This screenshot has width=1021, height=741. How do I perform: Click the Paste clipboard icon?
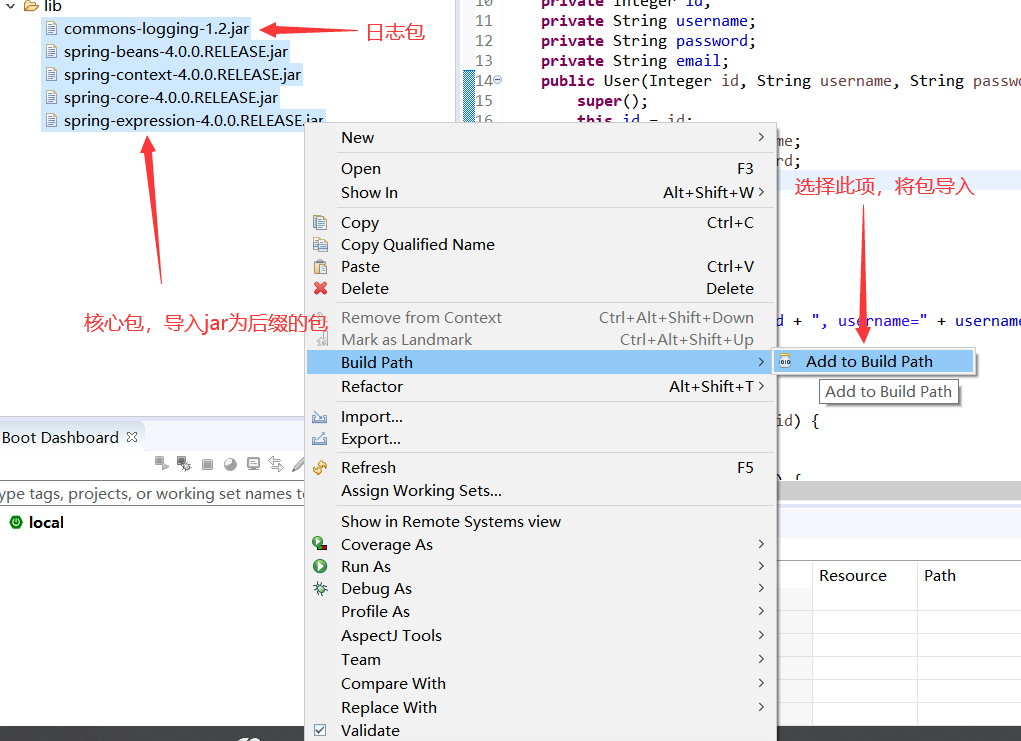[320, 267]
